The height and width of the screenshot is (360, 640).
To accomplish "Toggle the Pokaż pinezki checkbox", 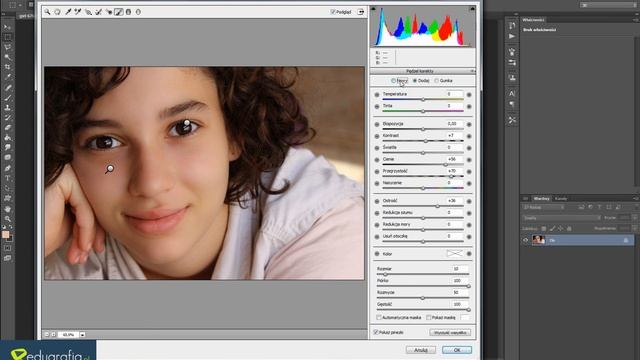I will click(x=376, y=332).
